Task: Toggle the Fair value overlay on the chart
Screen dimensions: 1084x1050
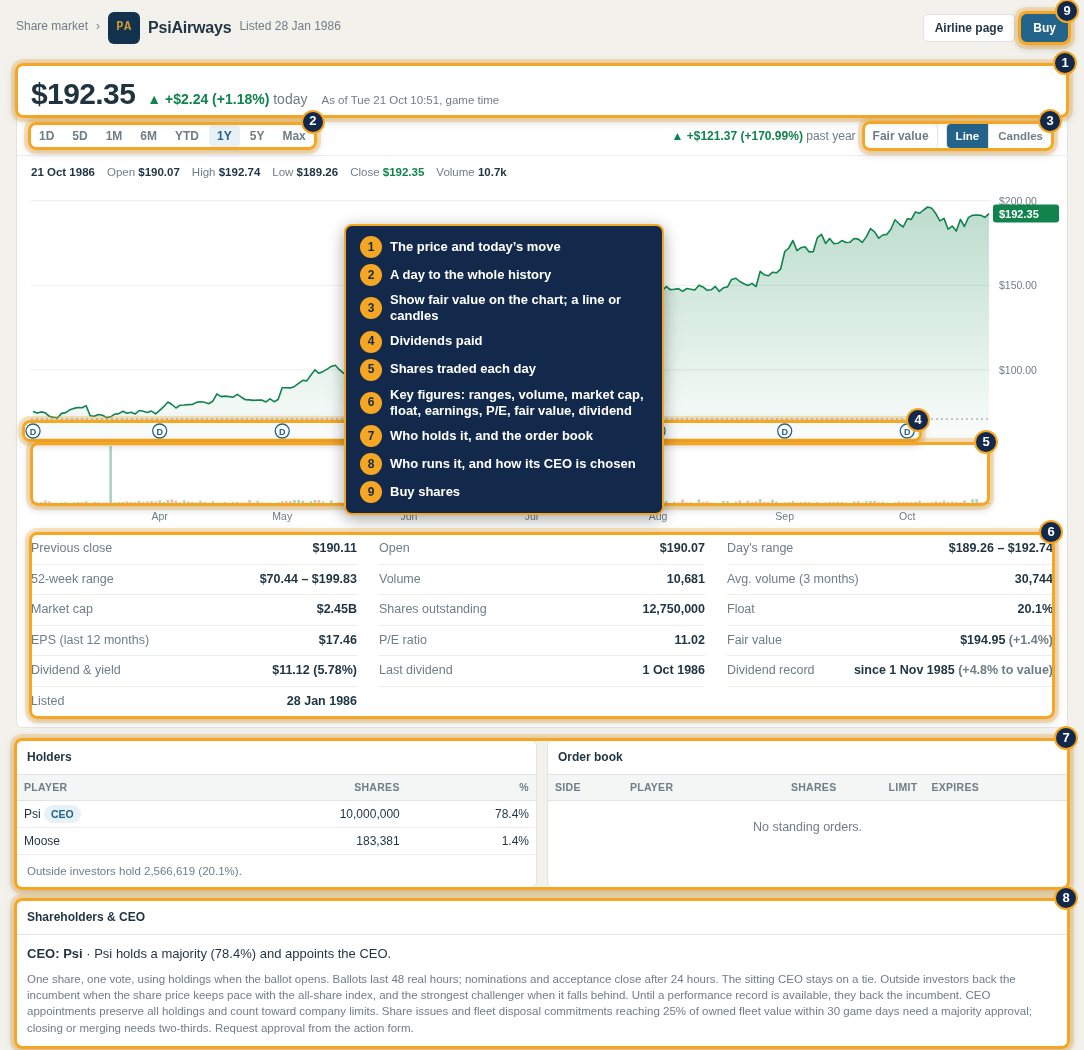Action: point(900,136)
